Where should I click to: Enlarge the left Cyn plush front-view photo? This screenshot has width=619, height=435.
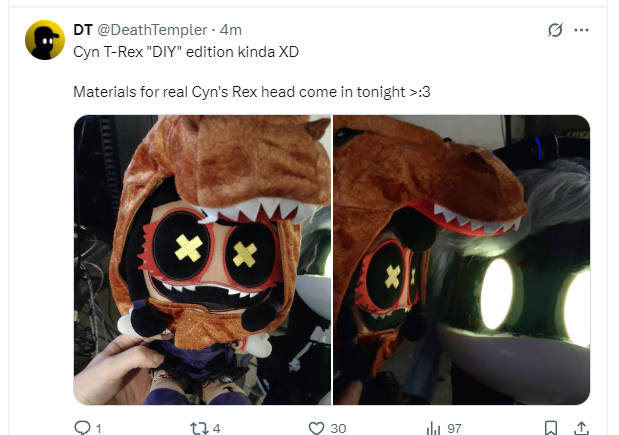tap(203, 260)
